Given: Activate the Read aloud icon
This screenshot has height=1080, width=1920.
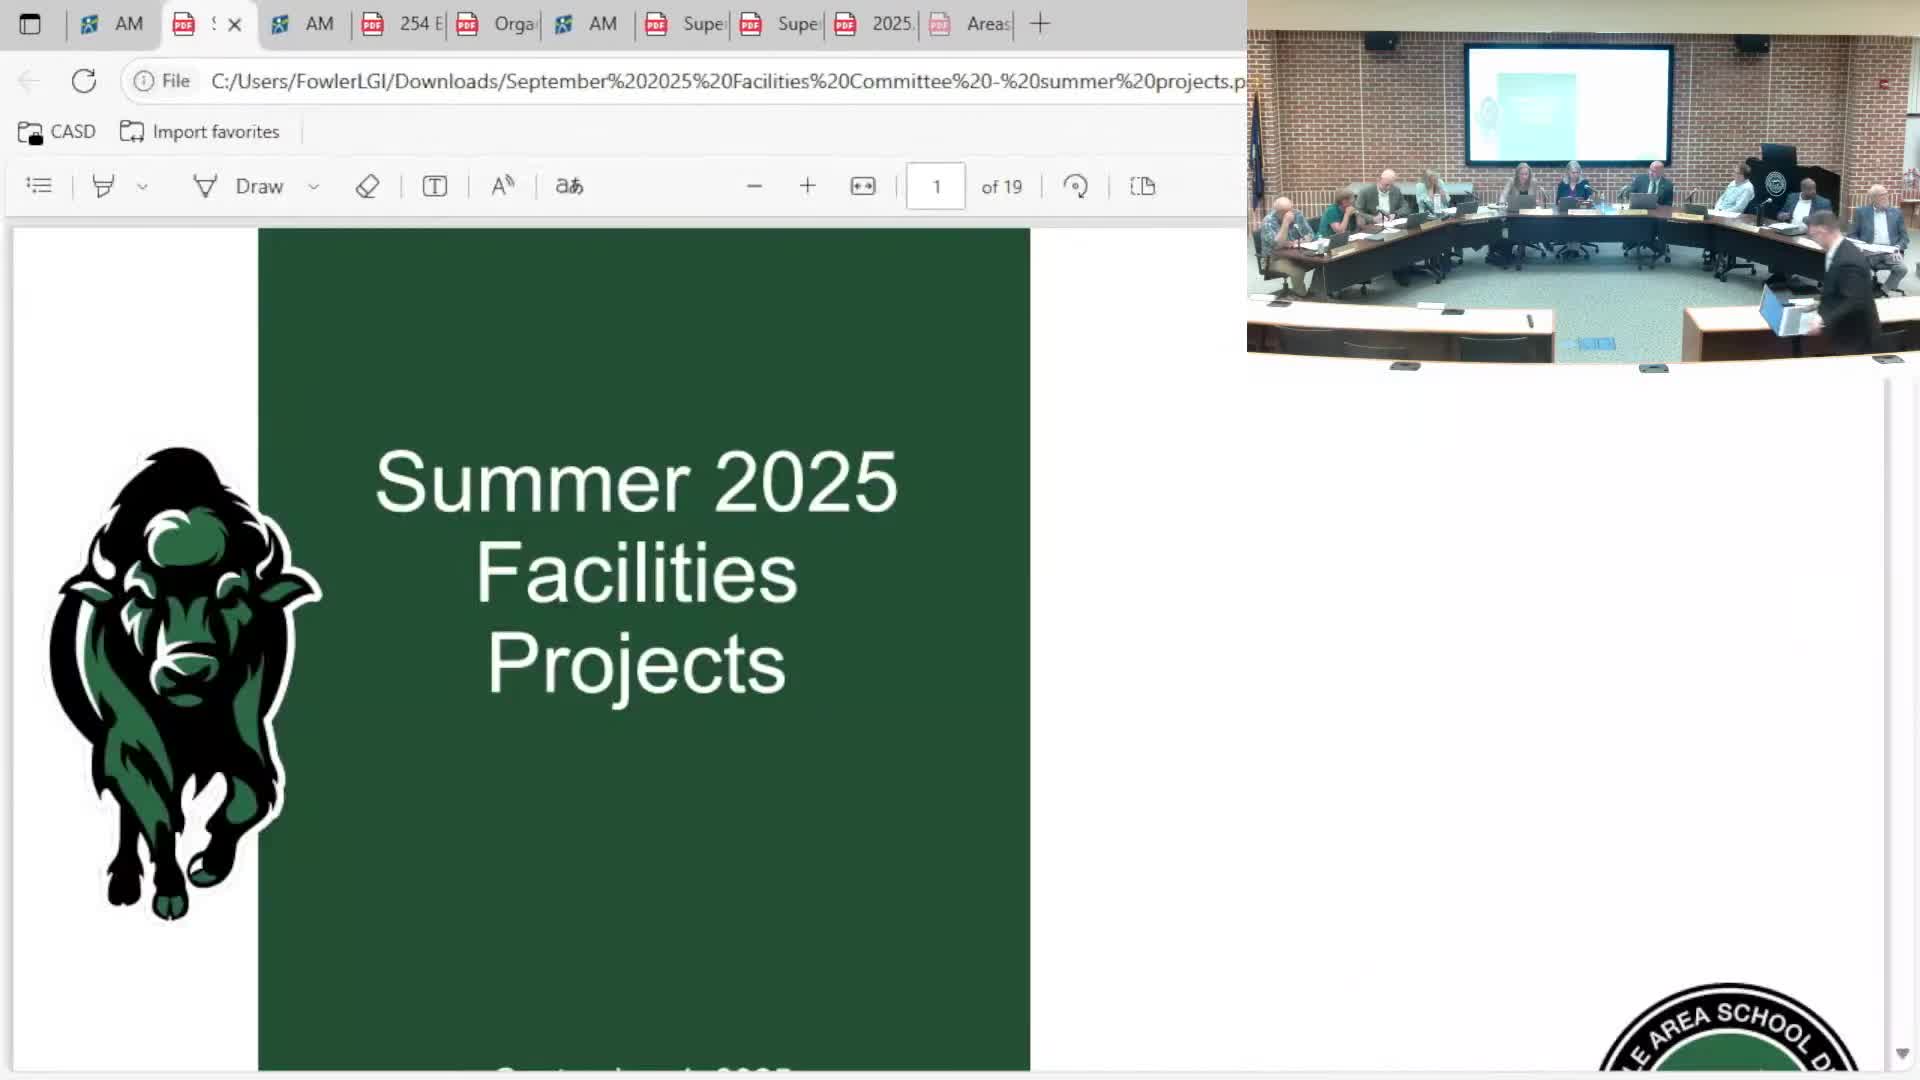Looking at the screenshot, I should click(x=503, y=186).
